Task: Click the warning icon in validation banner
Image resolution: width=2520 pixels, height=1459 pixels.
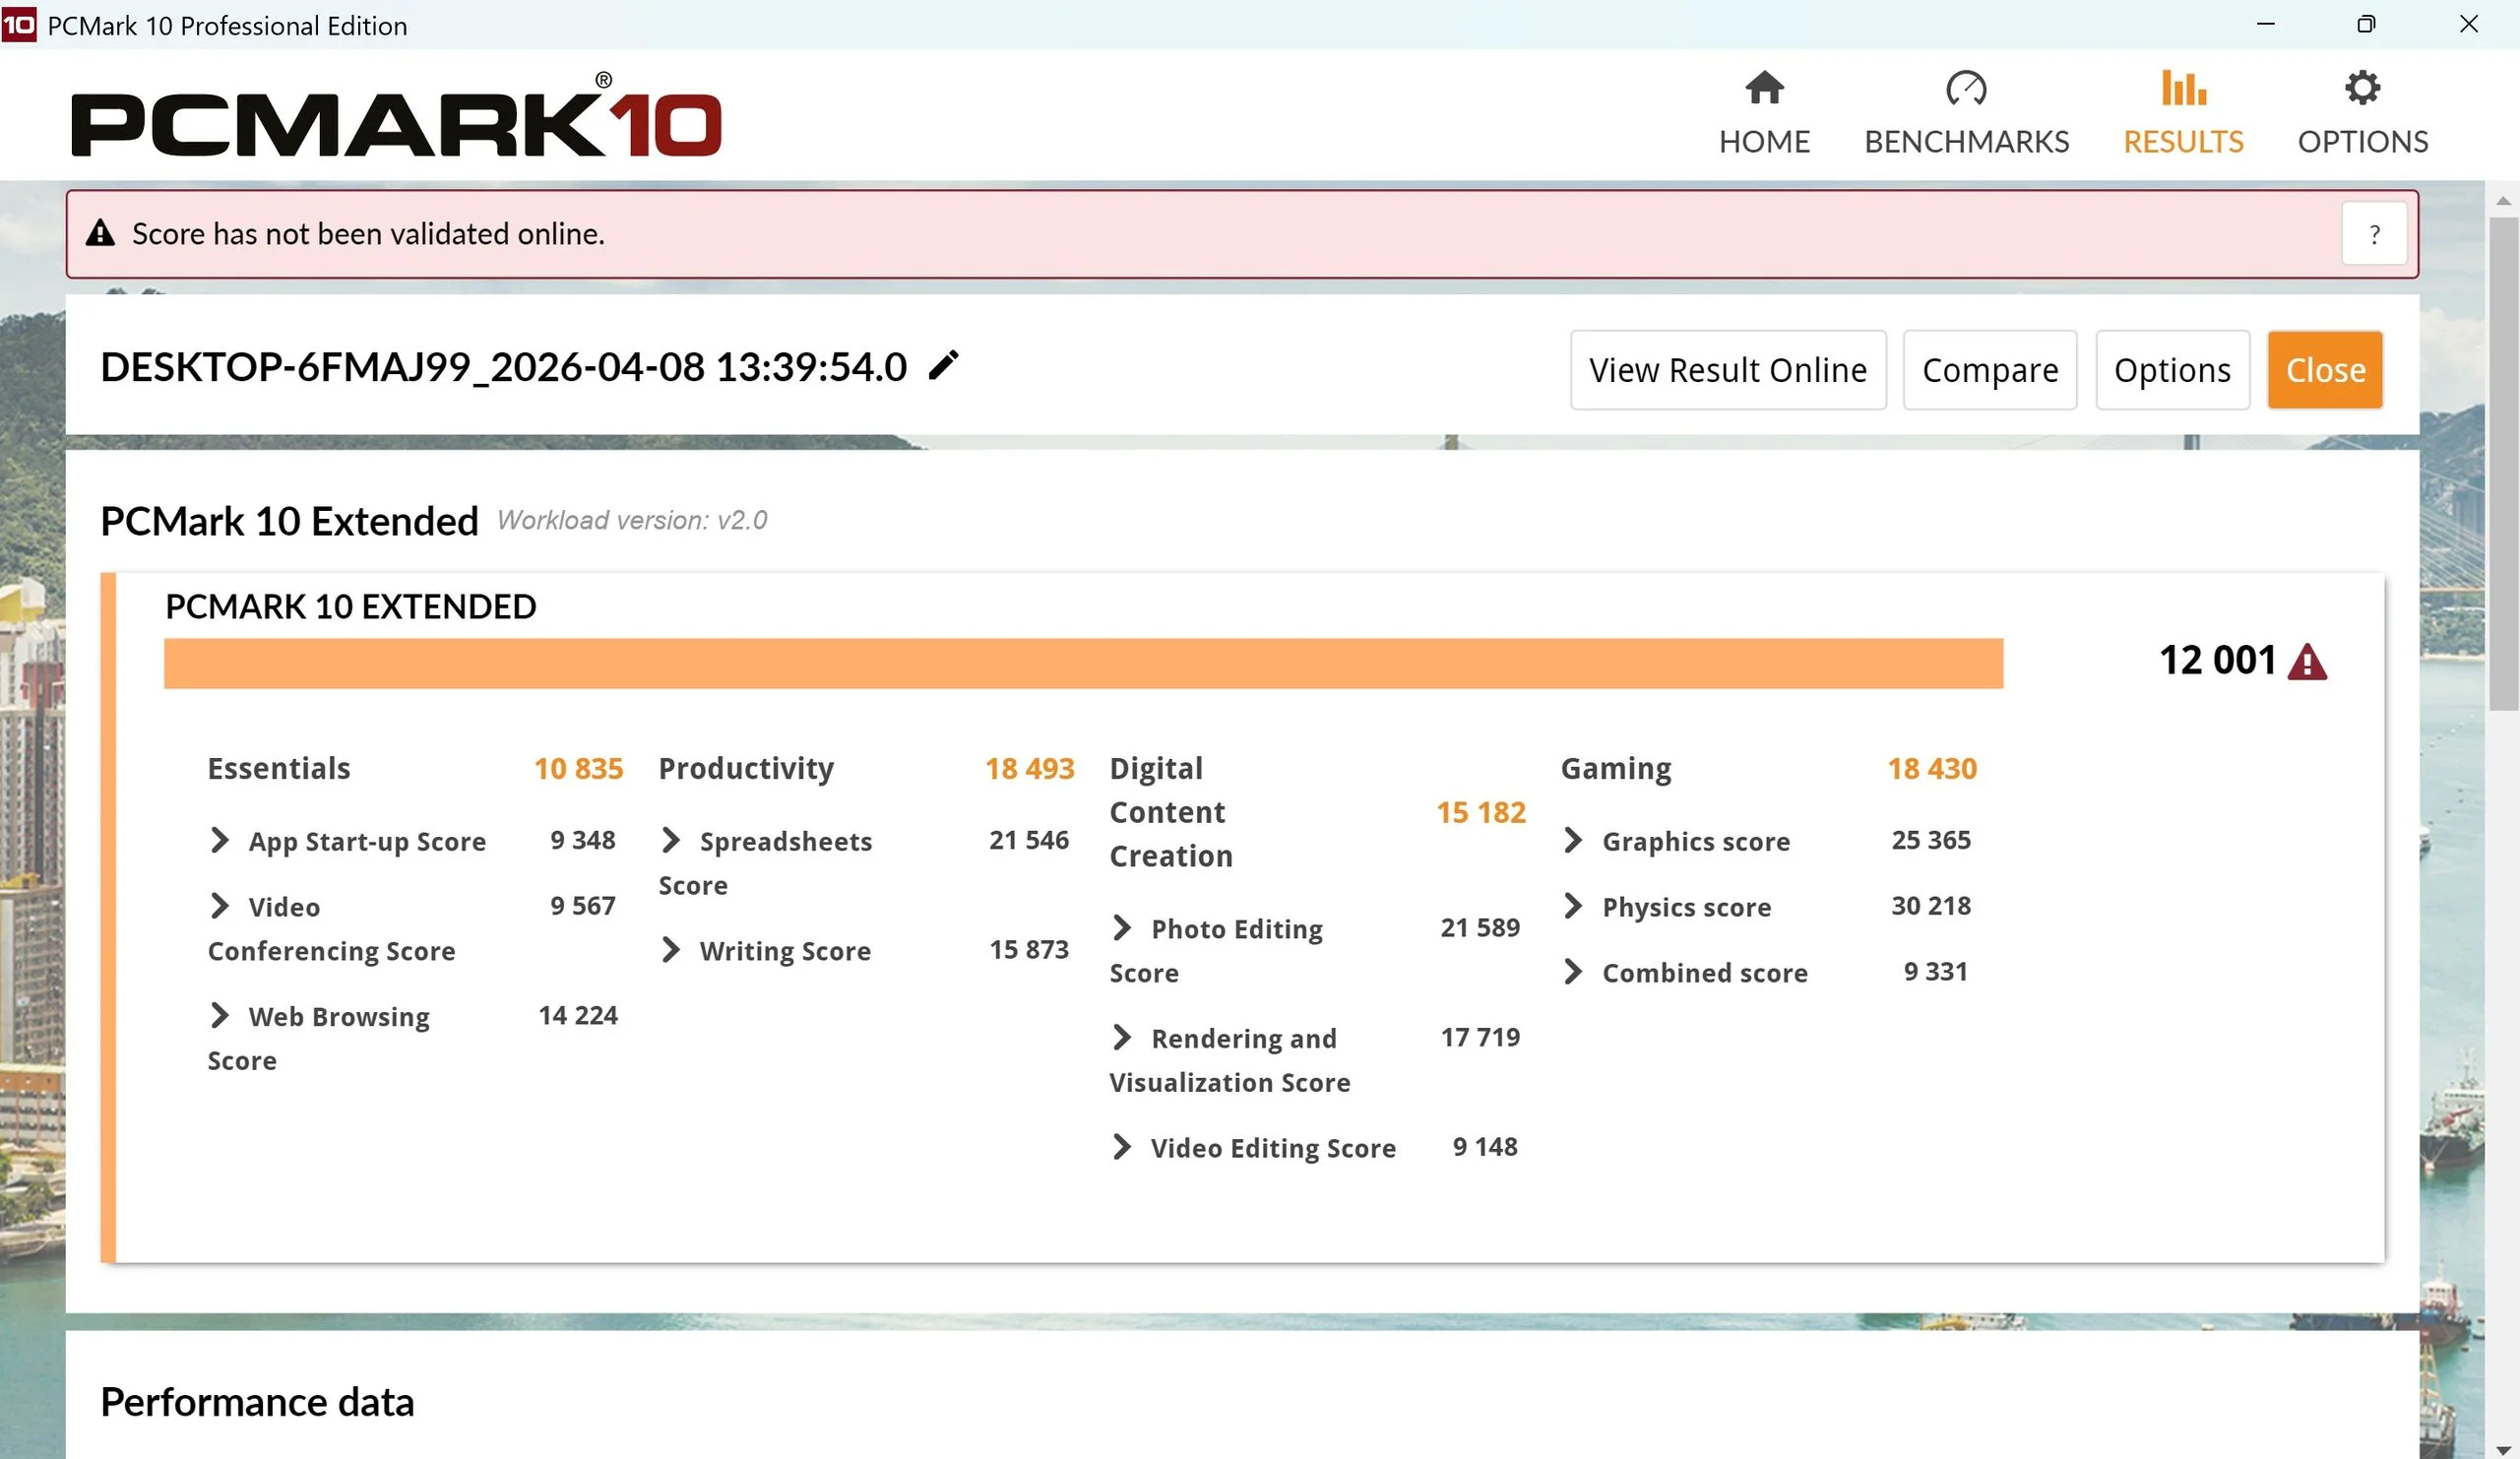Action: [100, 234]
